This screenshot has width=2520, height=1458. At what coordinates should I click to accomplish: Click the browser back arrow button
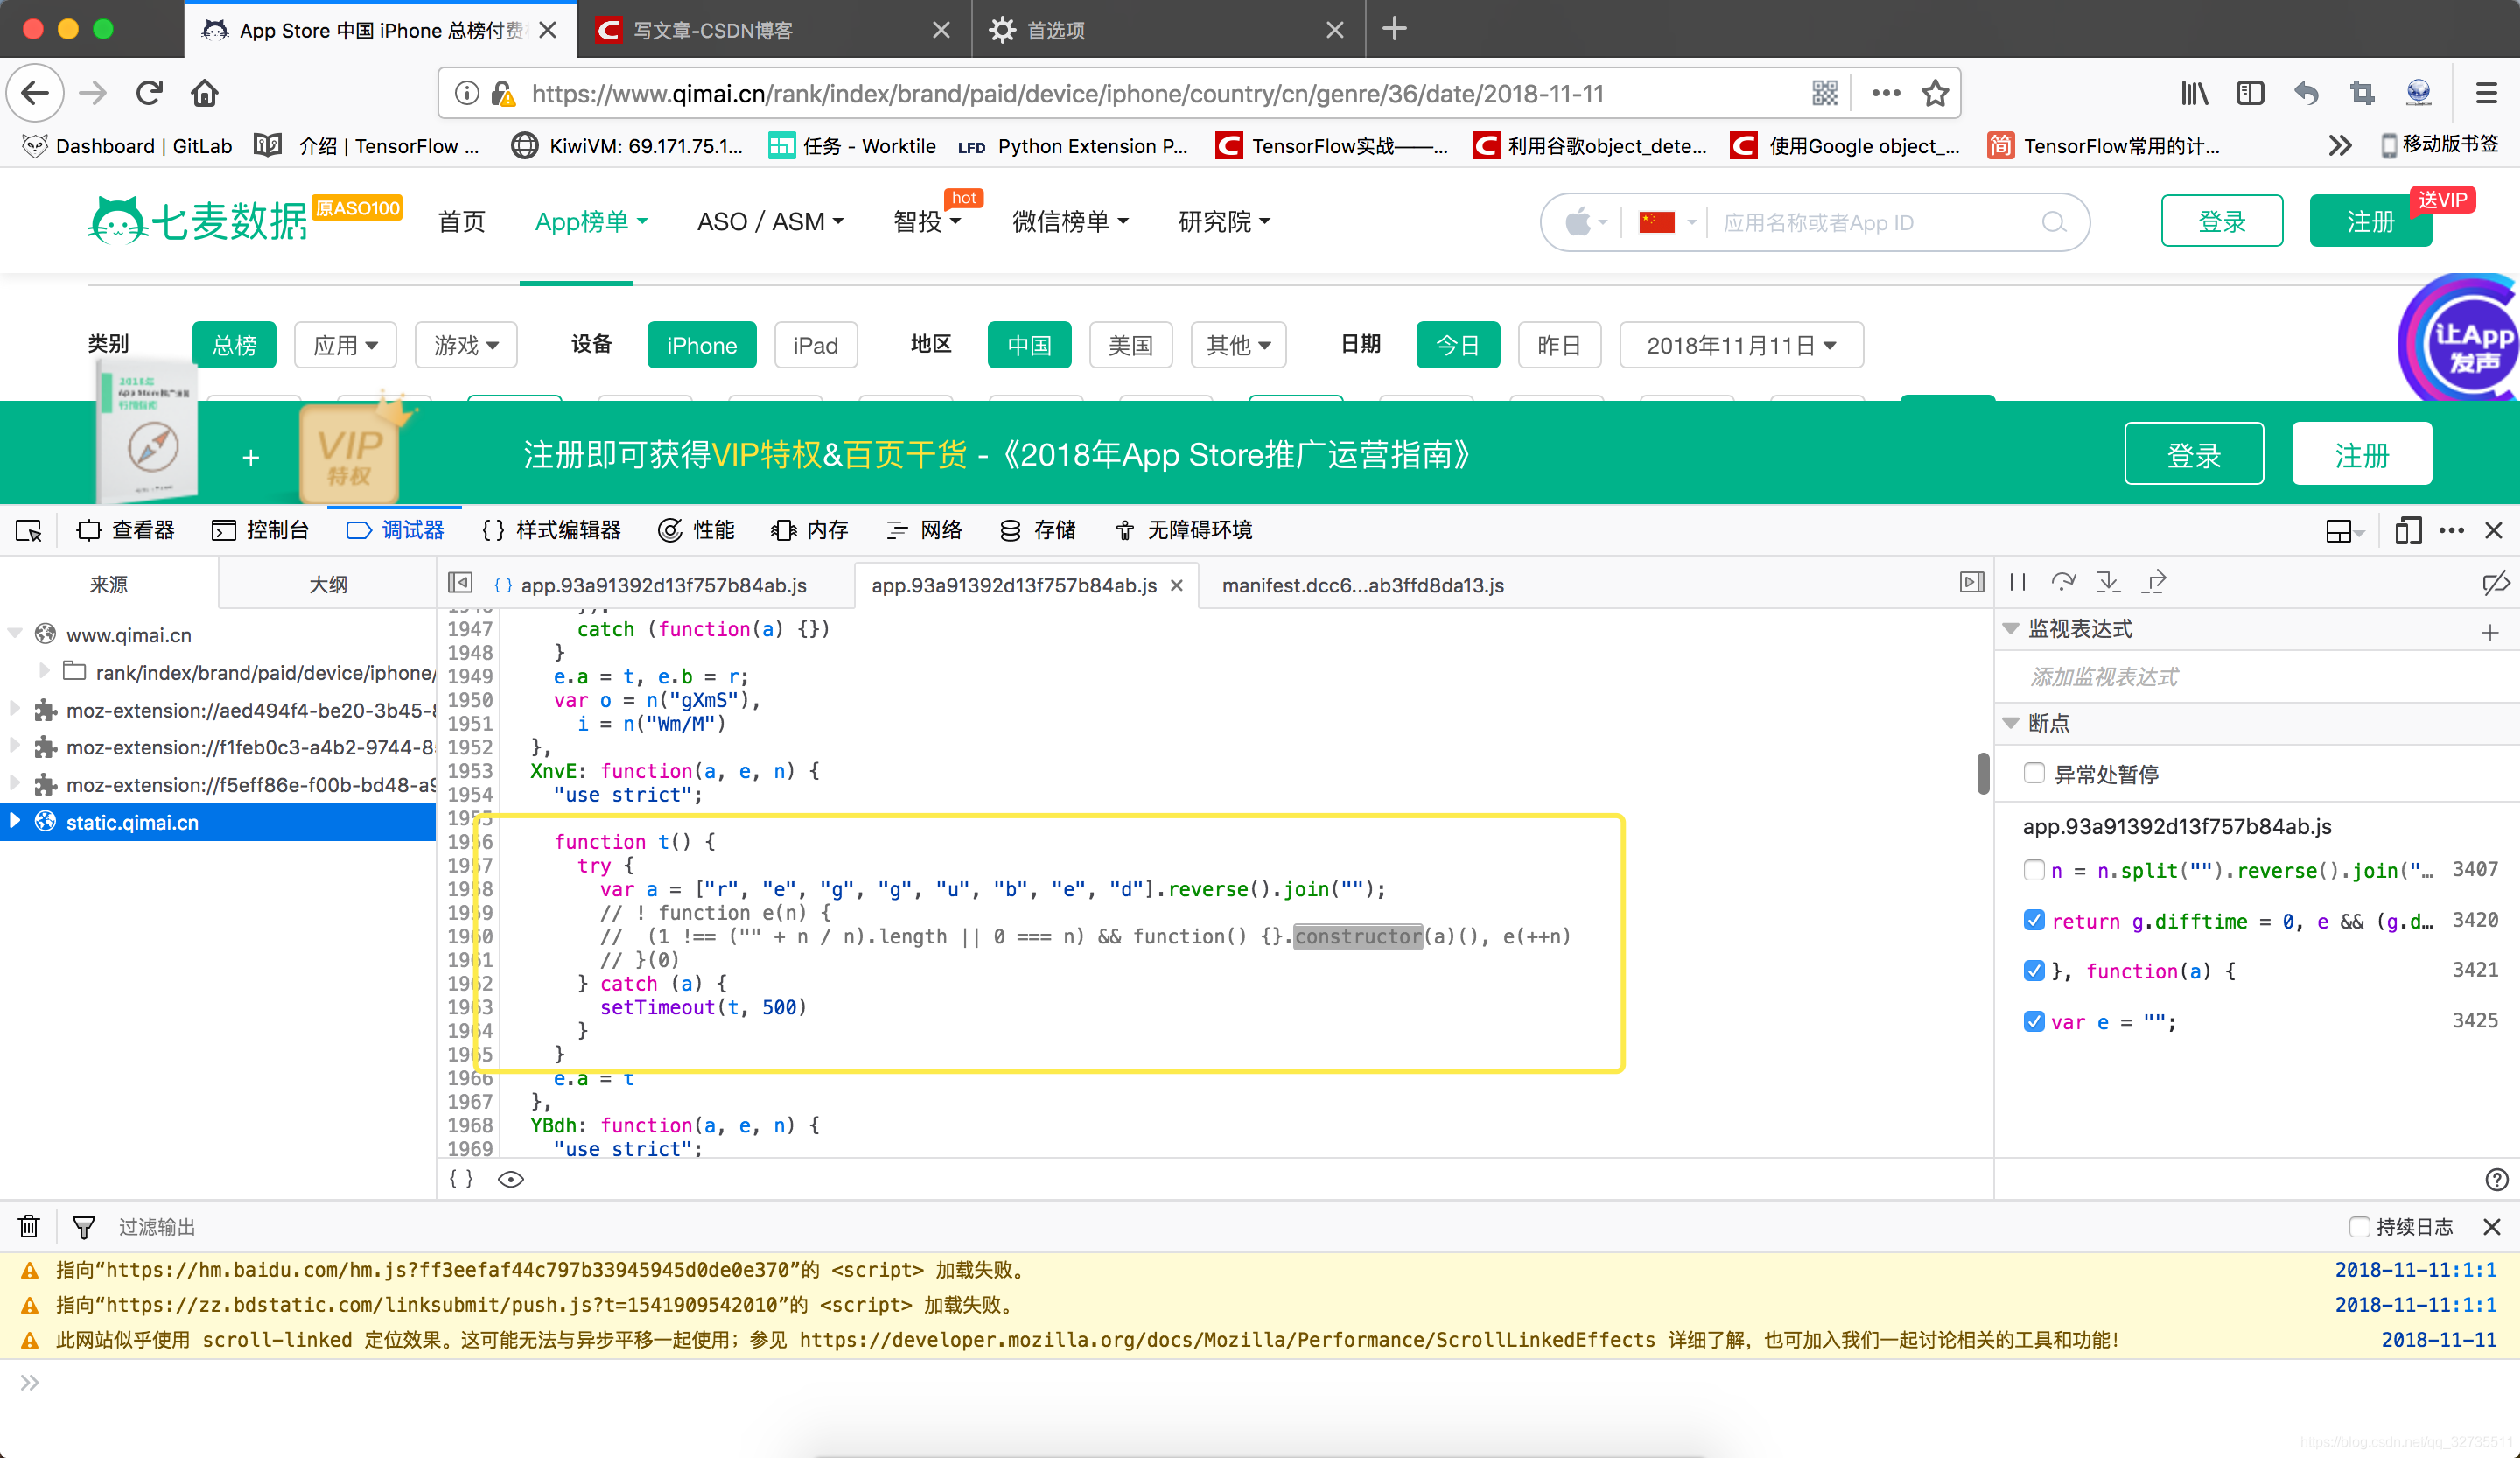click(35, 93)
